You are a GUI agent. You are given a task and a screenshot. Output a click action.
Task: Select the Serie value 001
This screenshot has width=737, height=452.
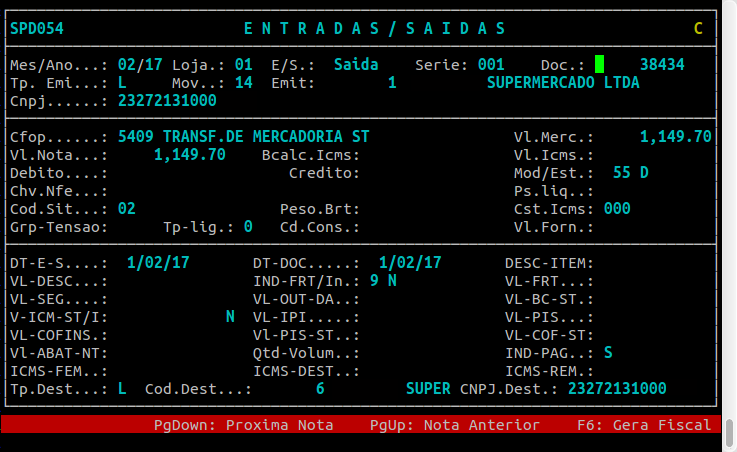tap(491, 64)
